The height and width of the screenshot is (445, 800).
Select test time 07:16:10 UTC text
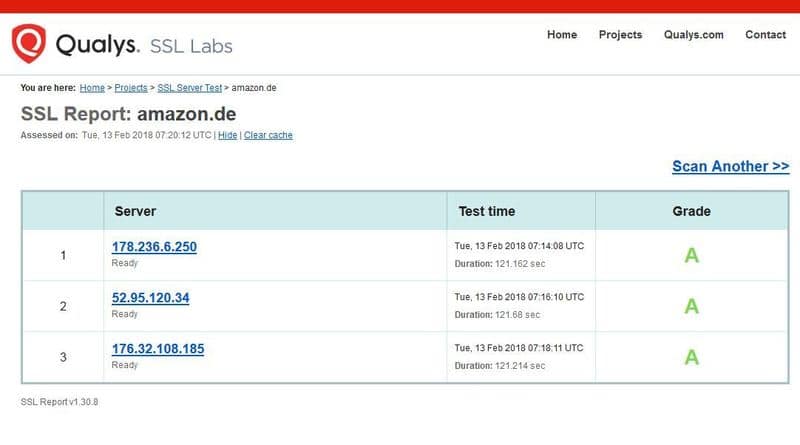[519, 297]
